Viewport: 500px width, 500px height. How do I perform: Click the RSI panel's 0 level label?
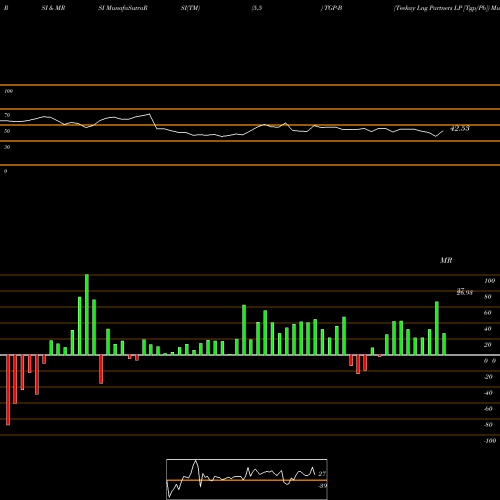[x=5, y=171]
